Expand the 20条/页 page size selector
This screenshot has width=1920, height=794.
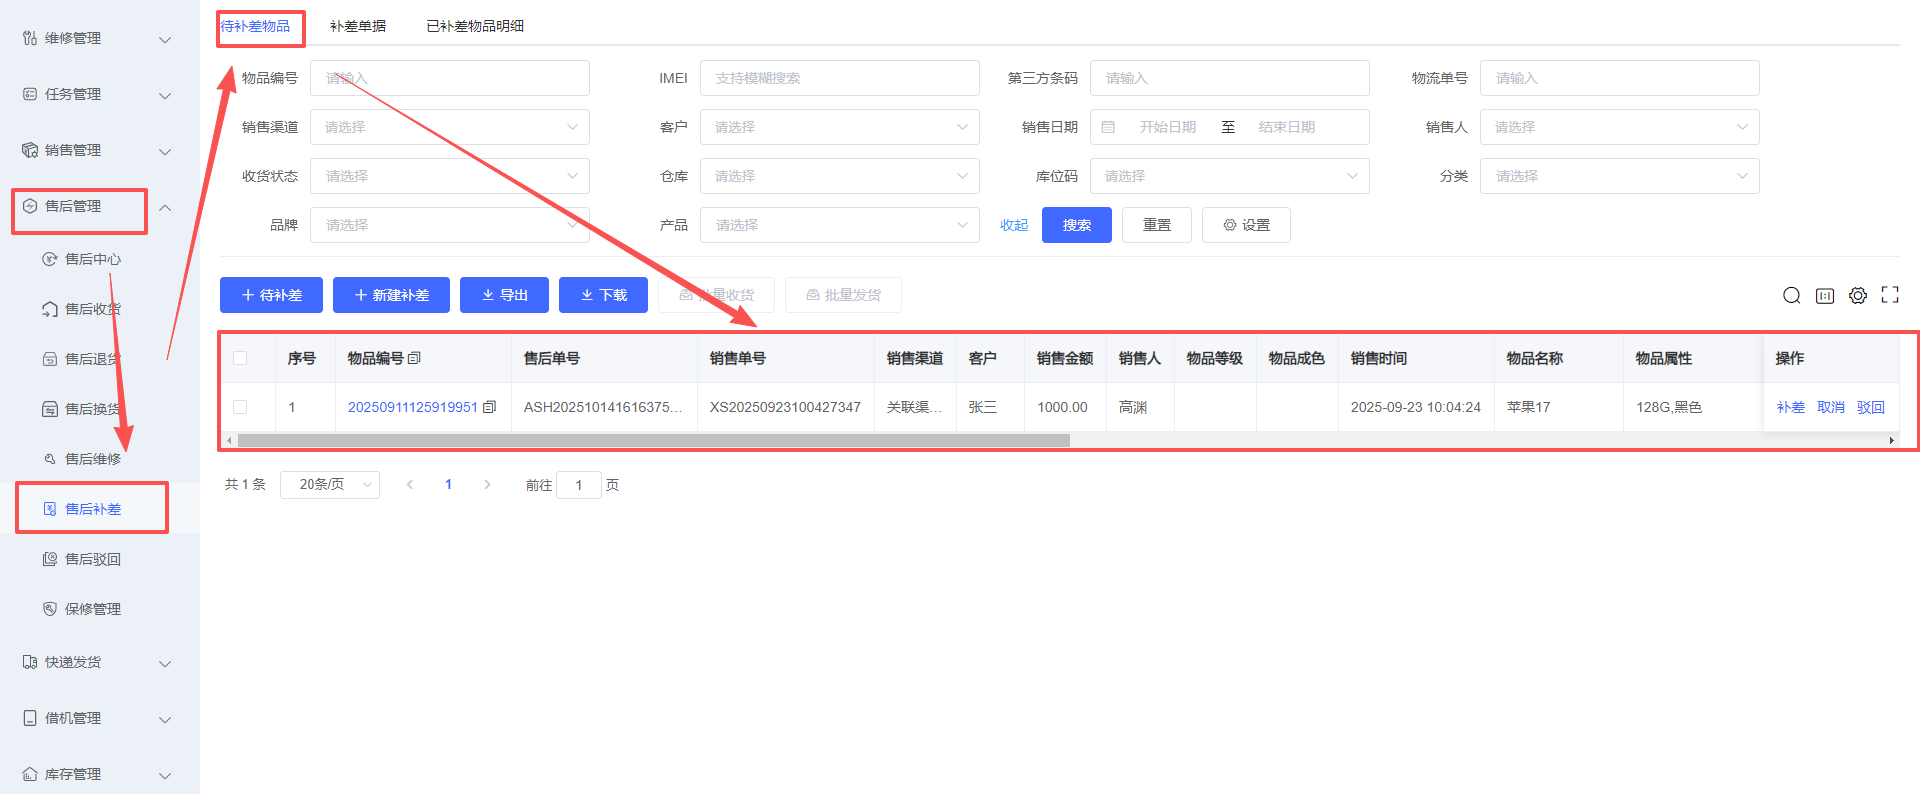pos(329,485)
